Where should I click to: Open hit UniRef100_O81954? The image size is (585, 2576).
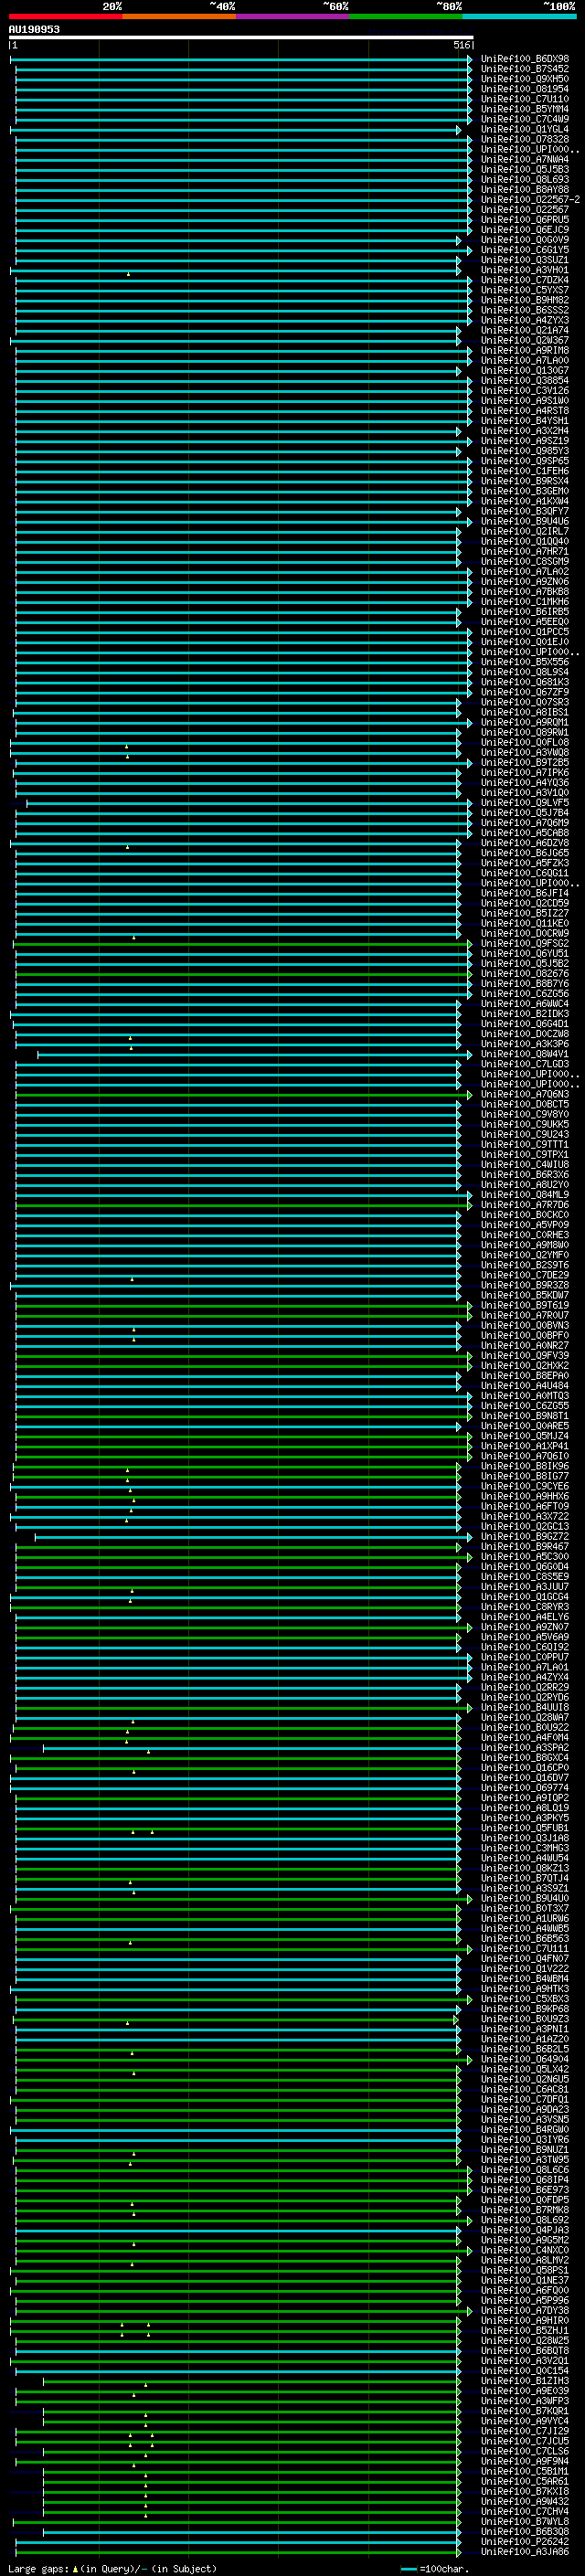coord(524,89)
